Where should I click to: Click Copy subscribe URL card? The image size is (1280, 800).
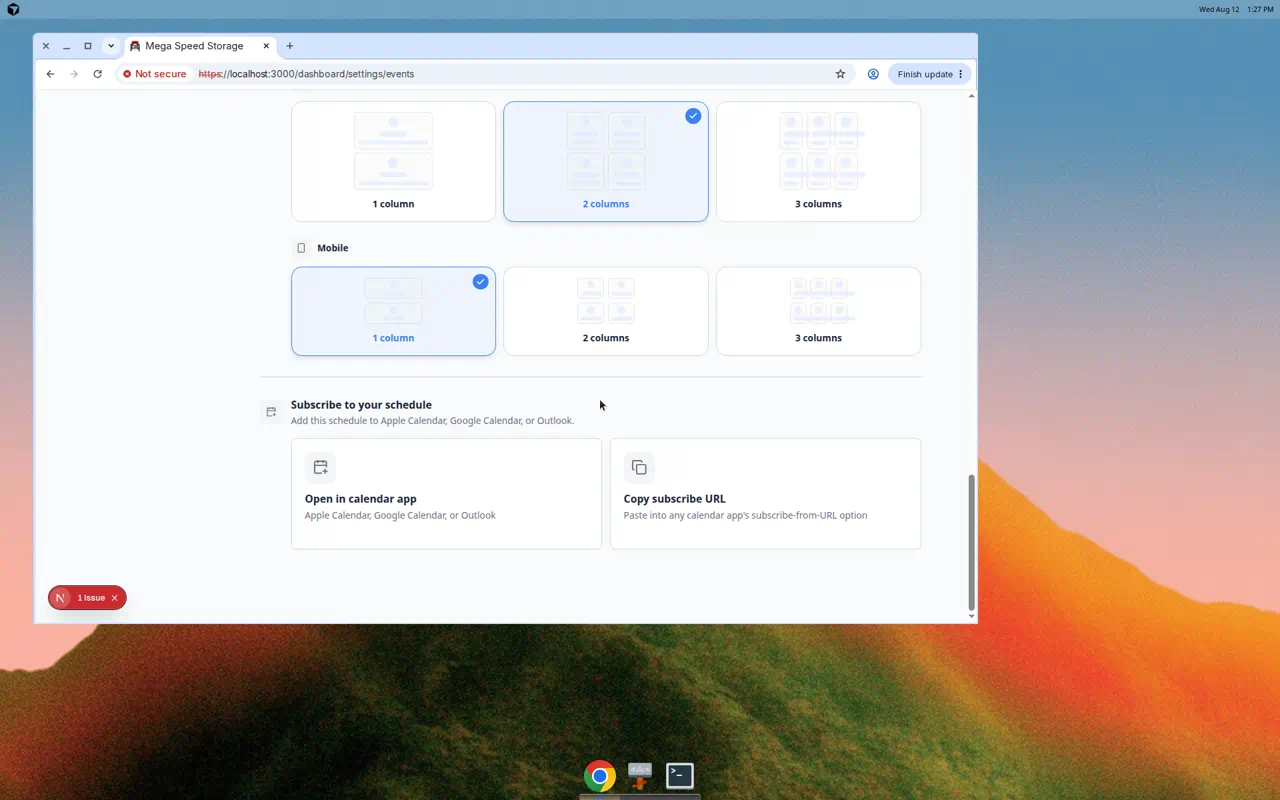click(765, 493)
